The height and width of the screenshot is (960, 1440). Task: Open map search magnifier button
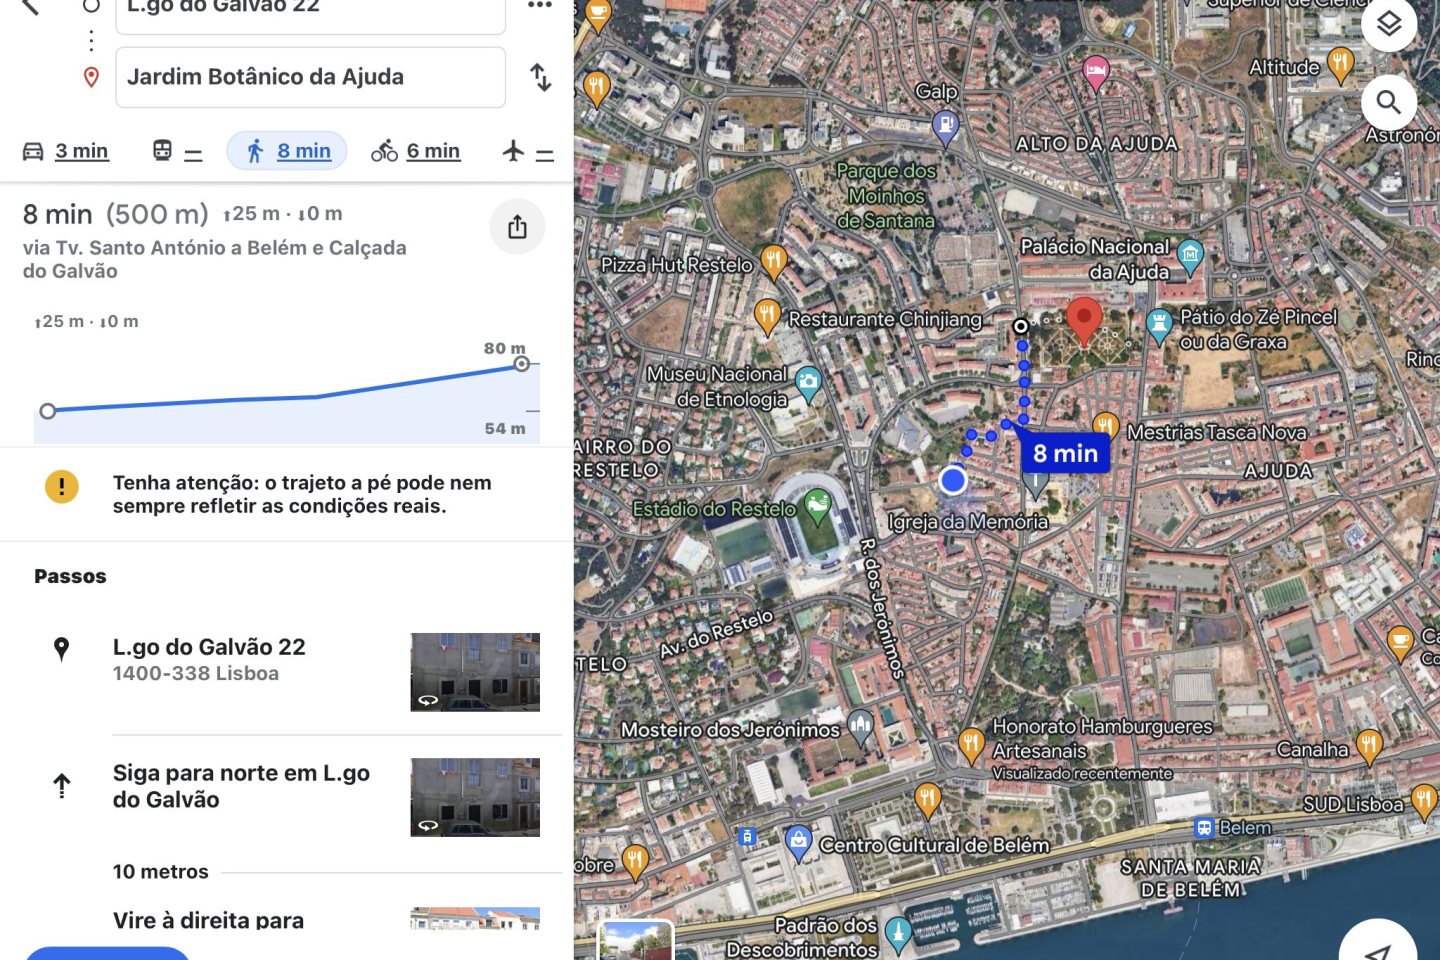pos(1389,102)
